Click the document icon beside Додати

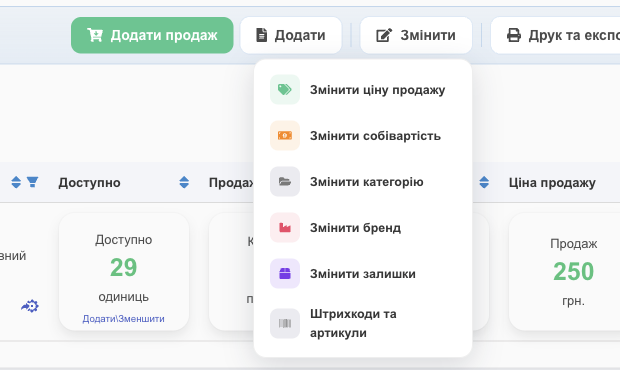(261, 35)
